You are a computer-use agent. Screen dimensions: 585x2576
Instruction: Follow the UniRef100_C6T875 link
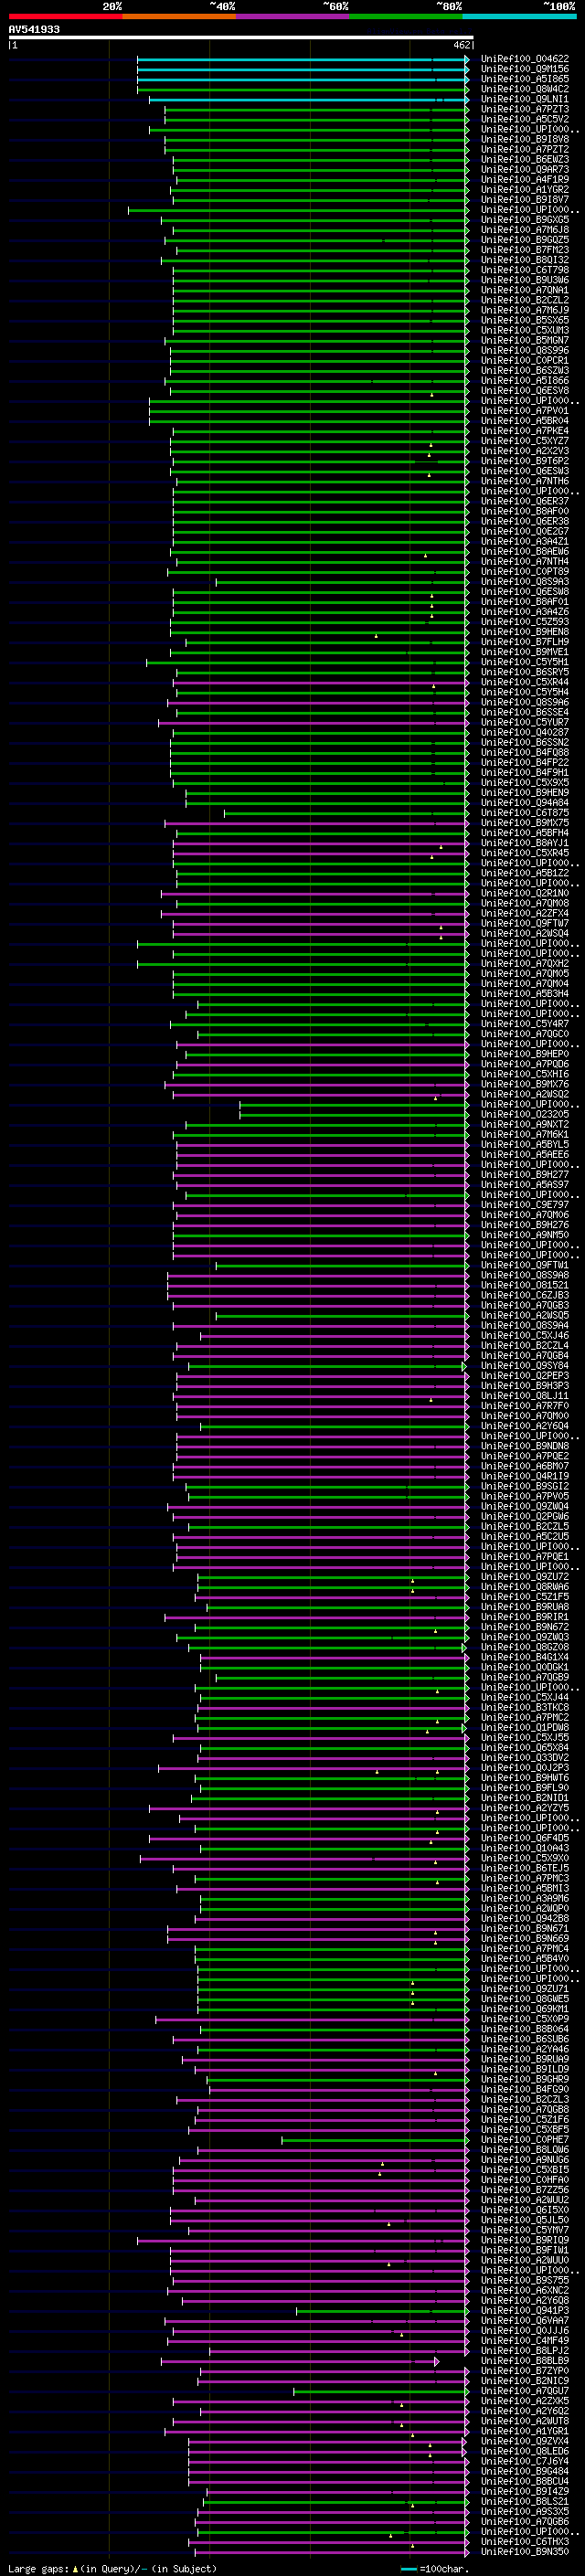525,813
